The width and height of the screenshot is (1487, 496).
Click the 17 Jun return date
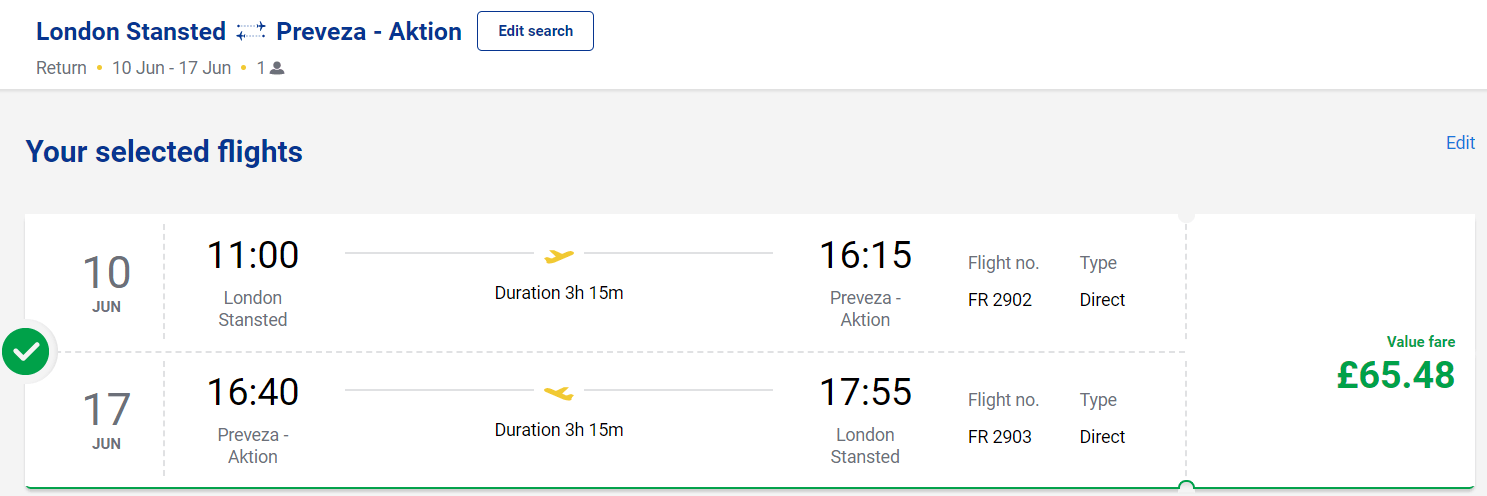(x=106, y=420)
